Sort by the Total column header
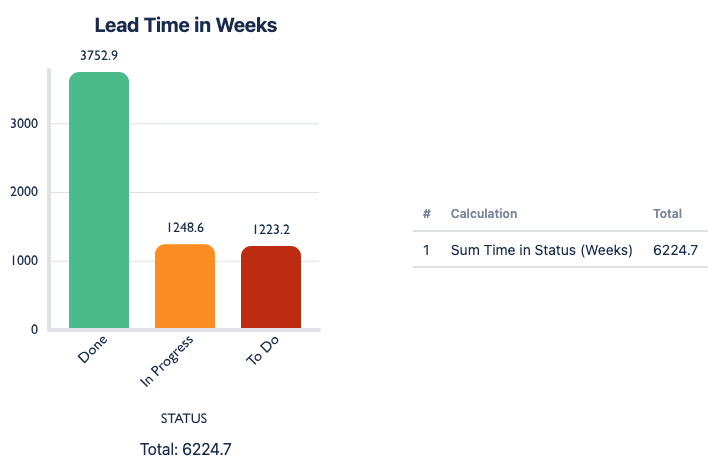Image resolution: width=726 pixels, height=474 pixels. tap(667, 214)
